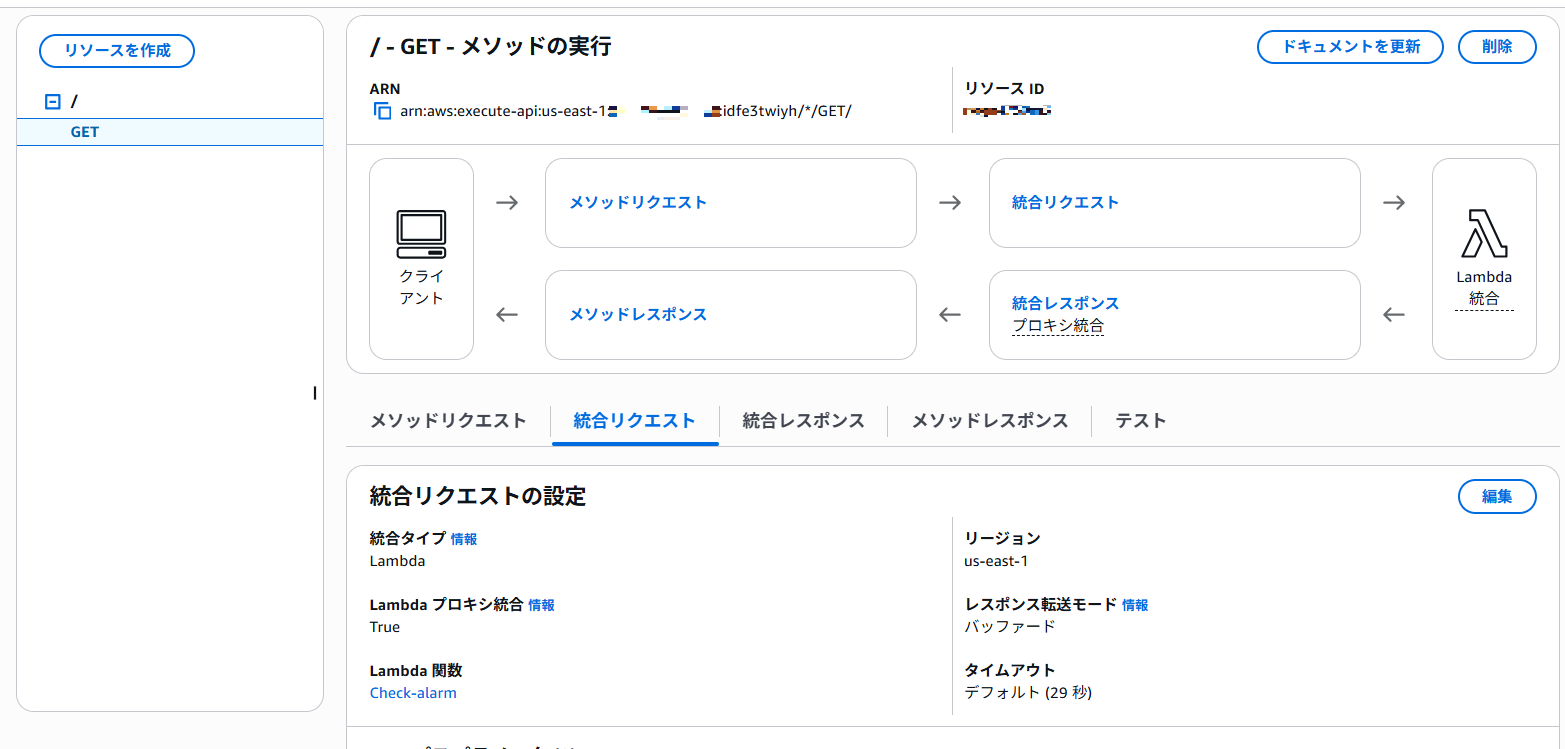1565x749 pixels.
Task: Open the 統合リクエスト box in the flow diagram
Action: coord(1065,202)
